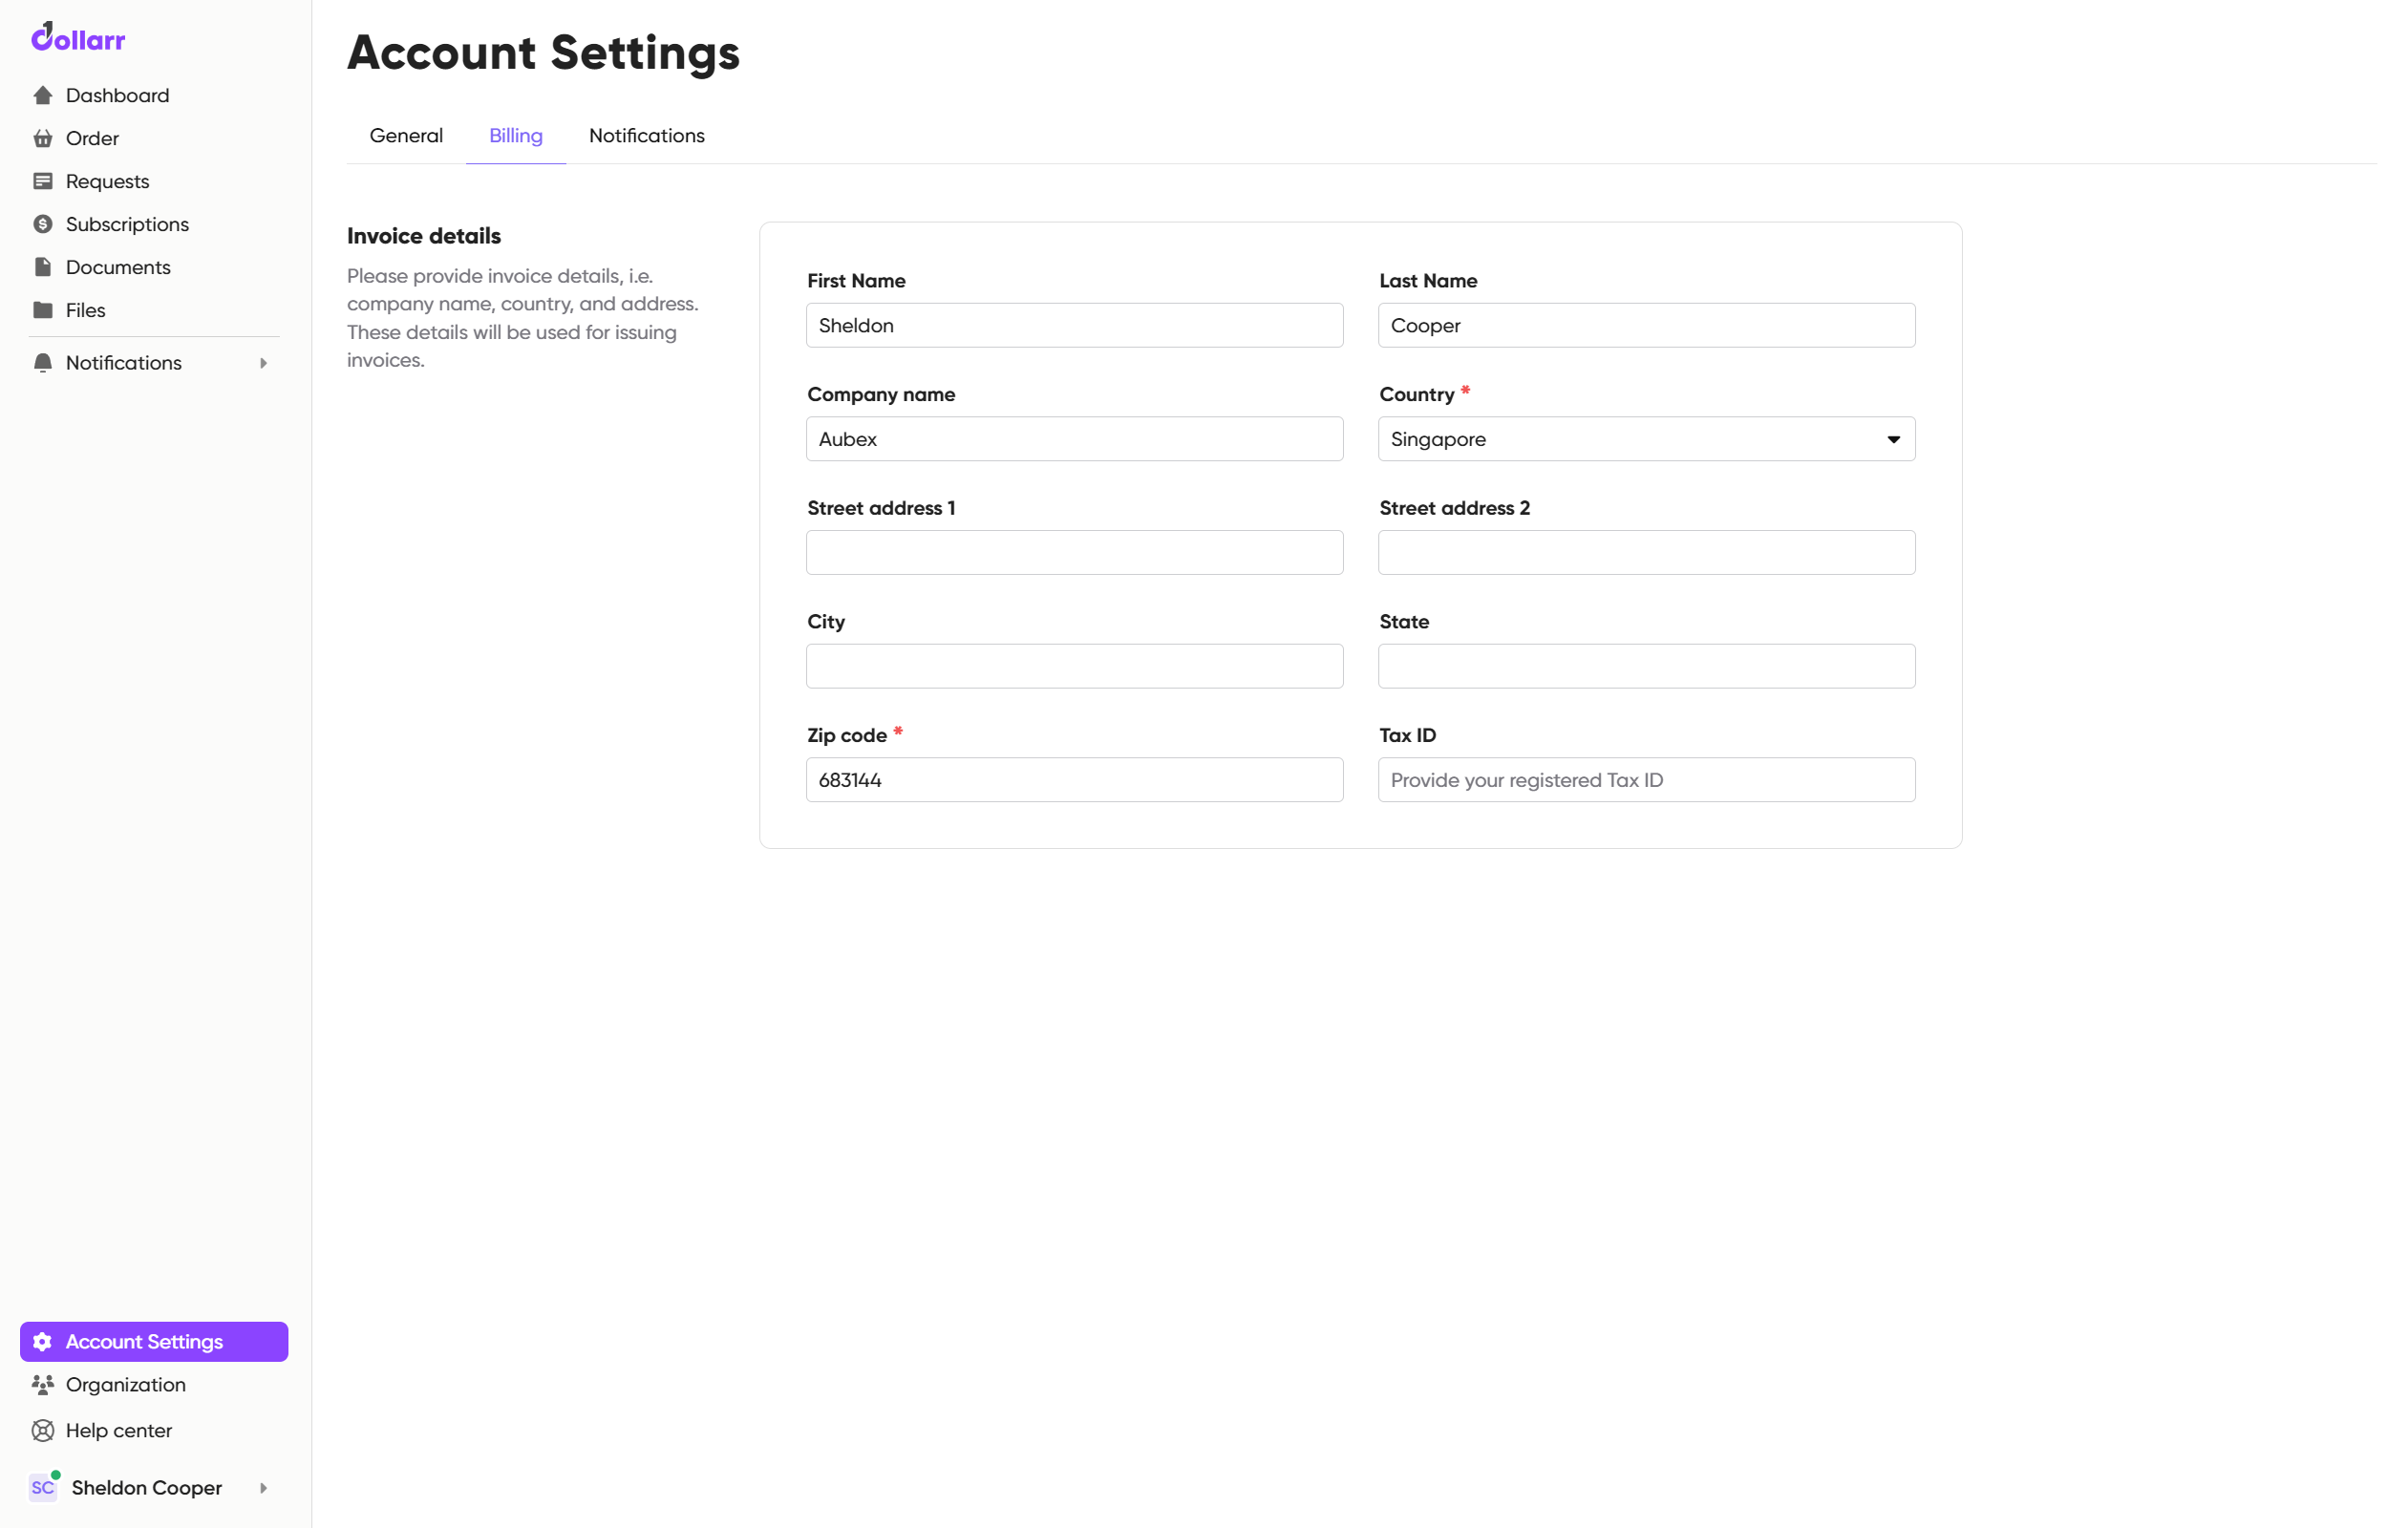The width and height of the screenshot is (2408, 1528).
Task: Open Dashboard via the home icon
Action: [43, 95]
